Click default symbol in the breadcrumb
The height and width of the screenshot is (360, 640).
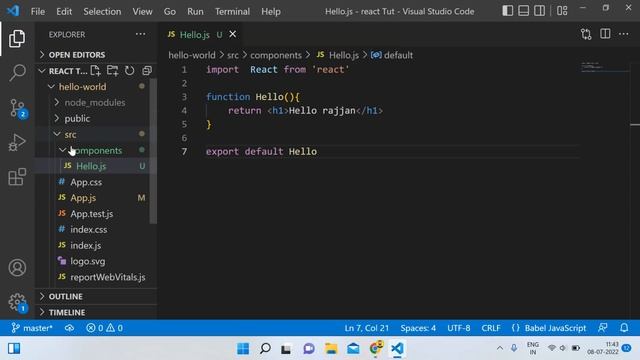tap(392, 55)
